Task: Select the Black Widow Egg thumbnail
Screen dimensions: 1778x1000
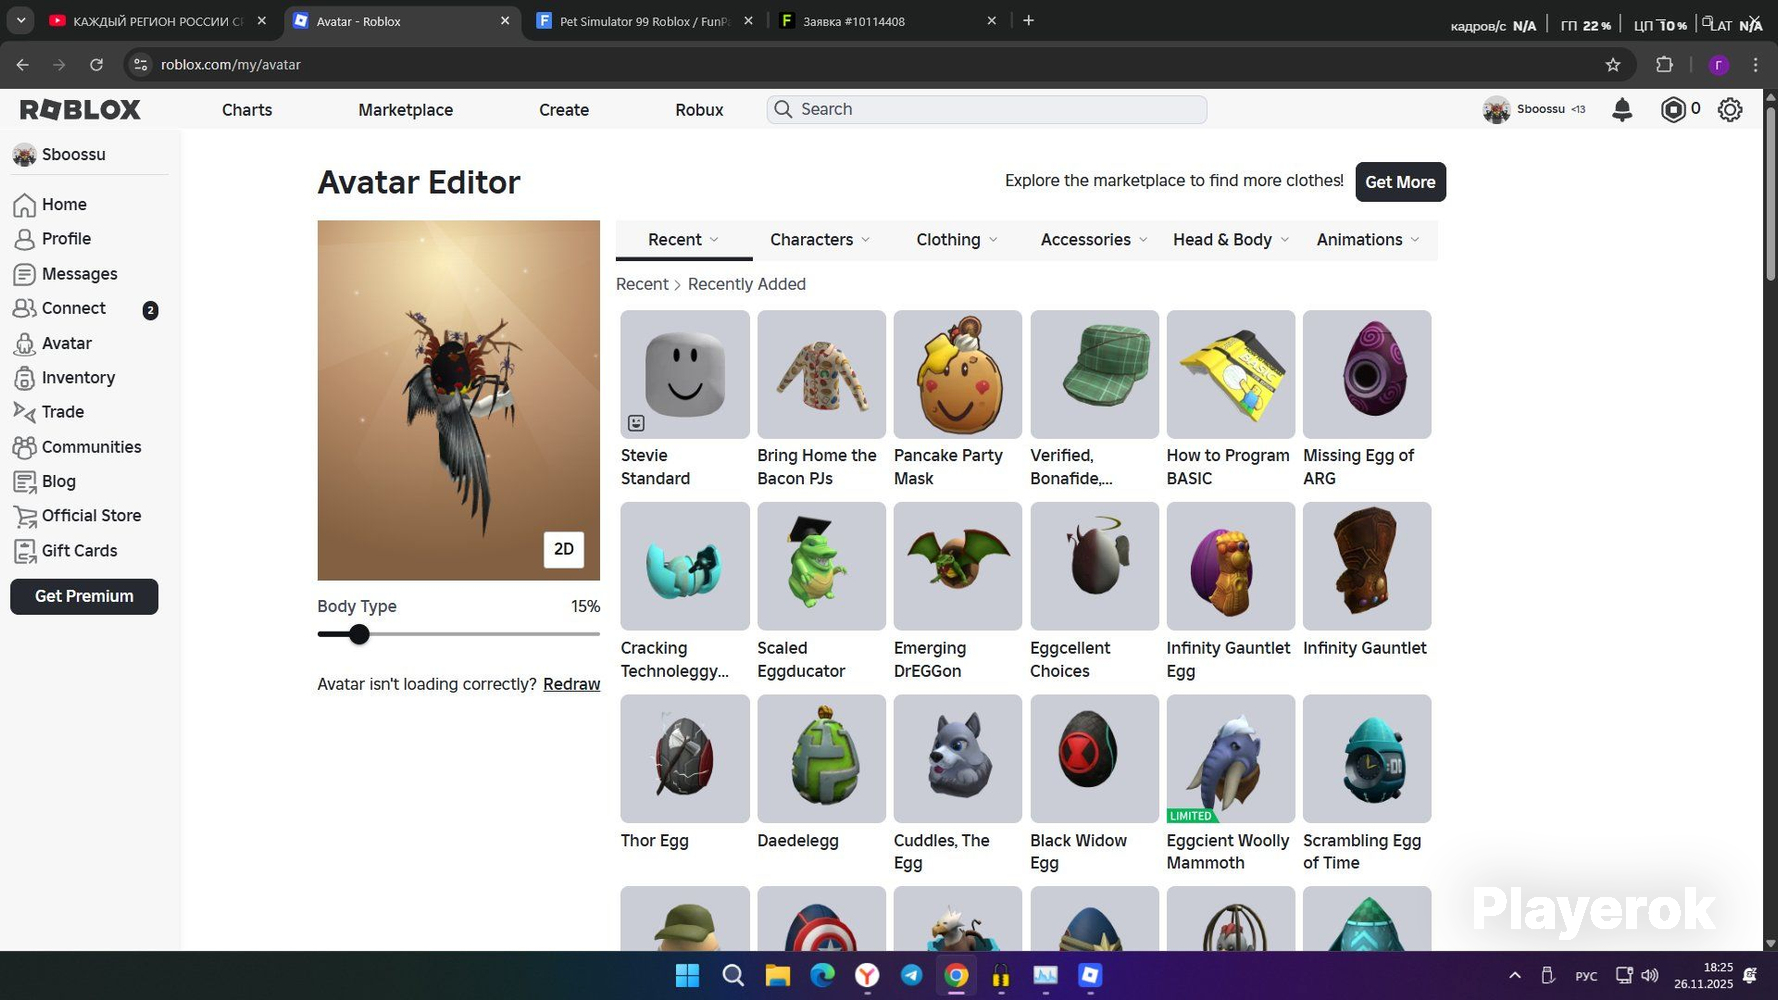Action: 1095,759
